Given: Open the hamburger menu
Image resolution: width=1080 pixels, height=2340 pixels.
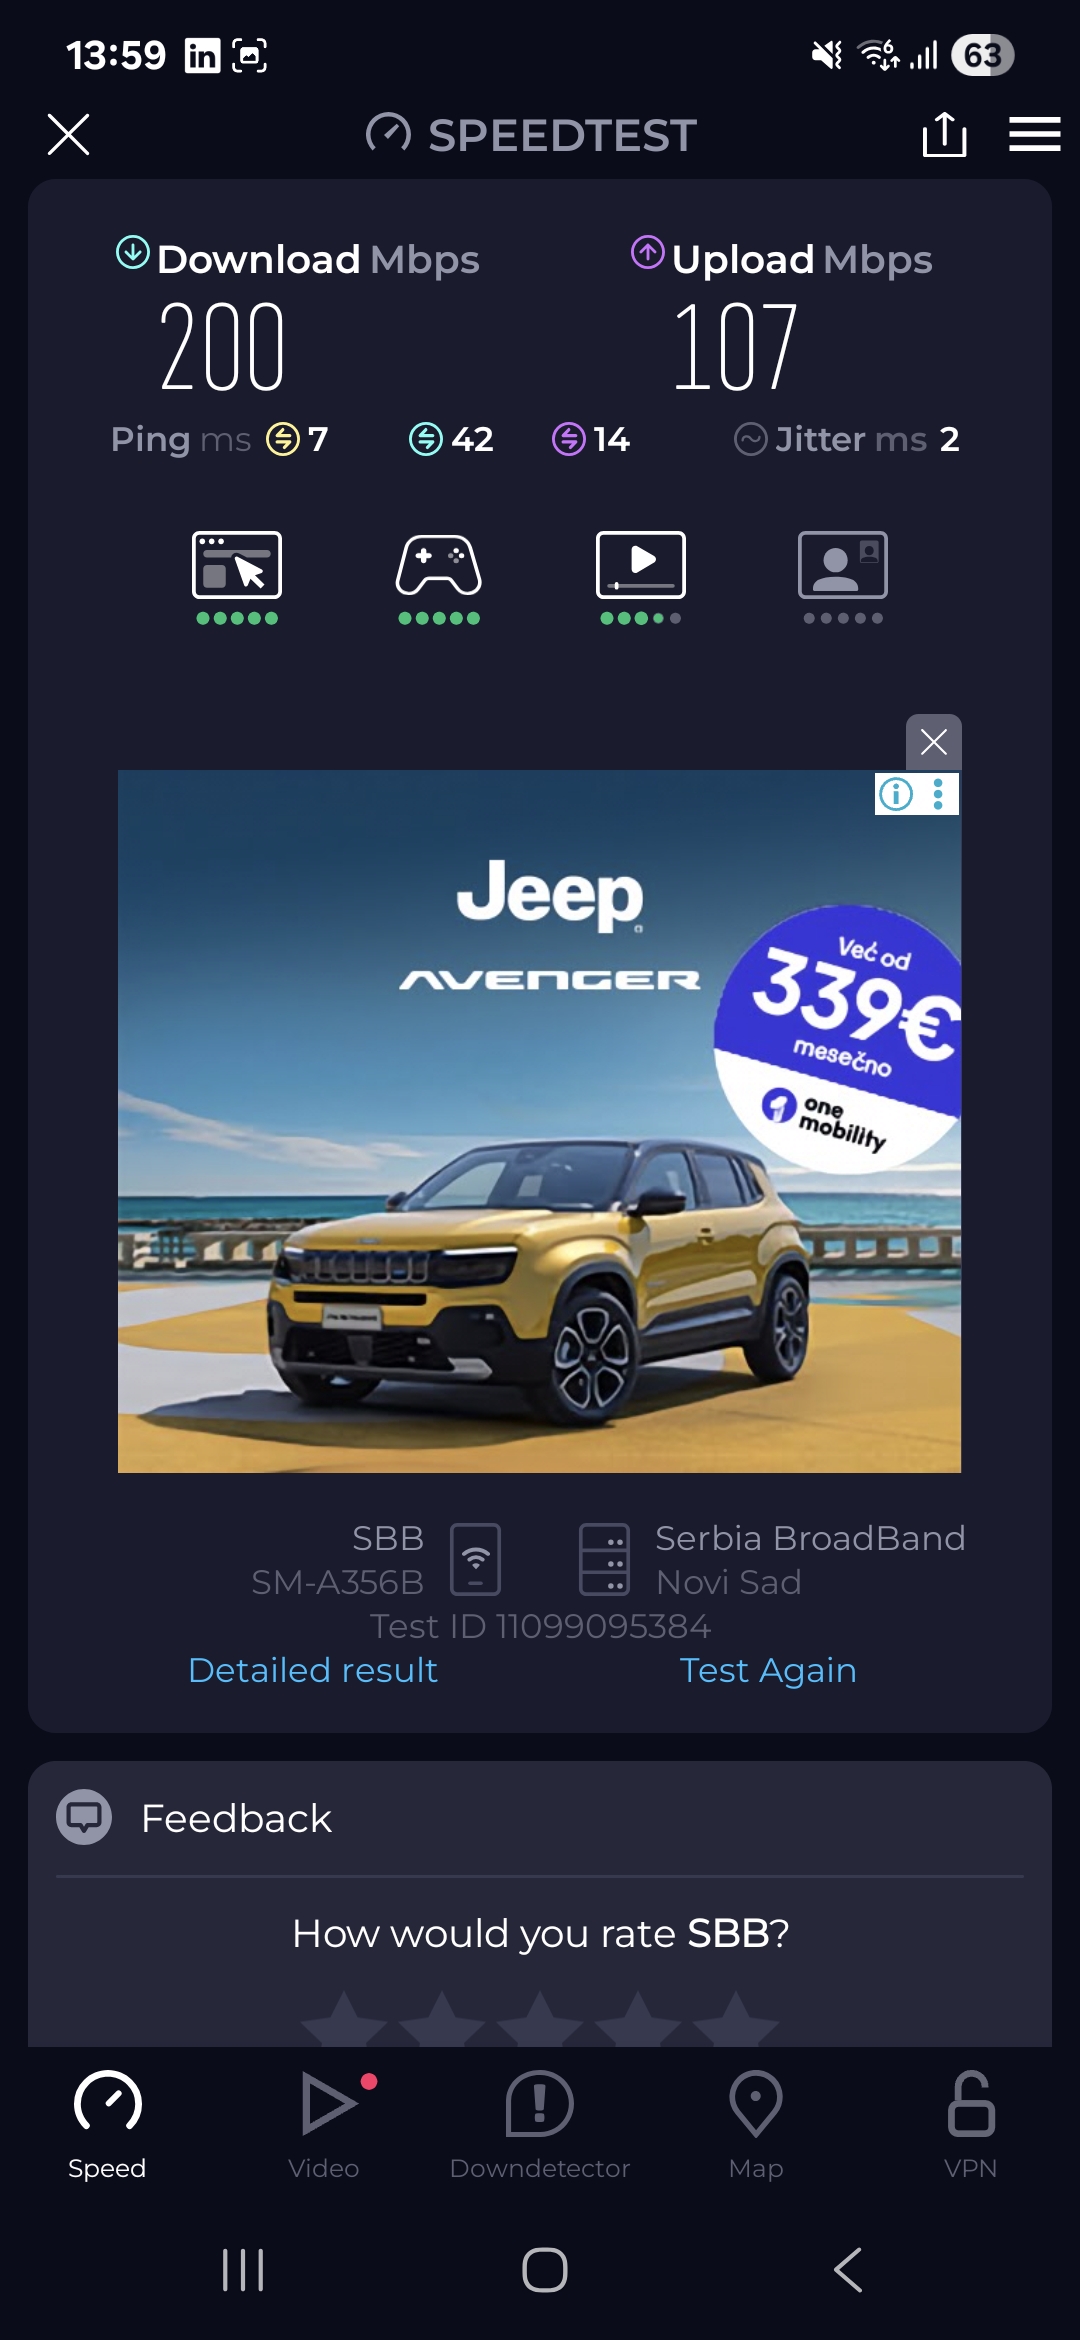Looking at the screenshot, I should pos(1034,134).
